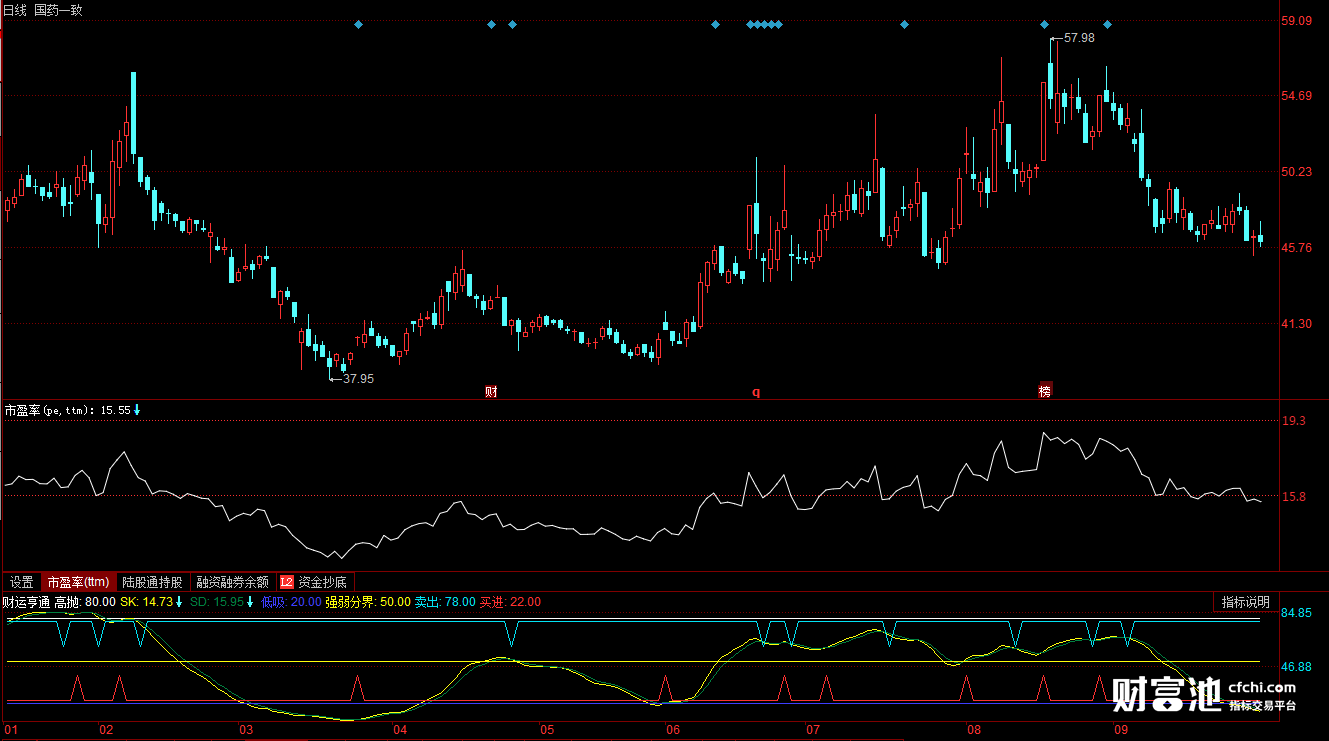Image resolution: width=1329 pixels, height=741 pixels.
Task: Click the 50.23 price axis label
Action: (1297, 172)
